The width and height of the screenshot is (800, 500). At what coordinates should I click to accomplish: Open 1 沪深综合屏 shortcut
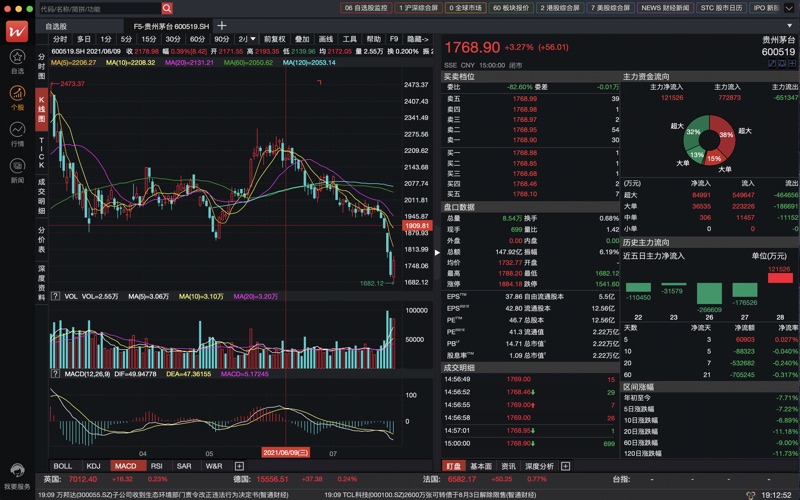click(418, 8)
